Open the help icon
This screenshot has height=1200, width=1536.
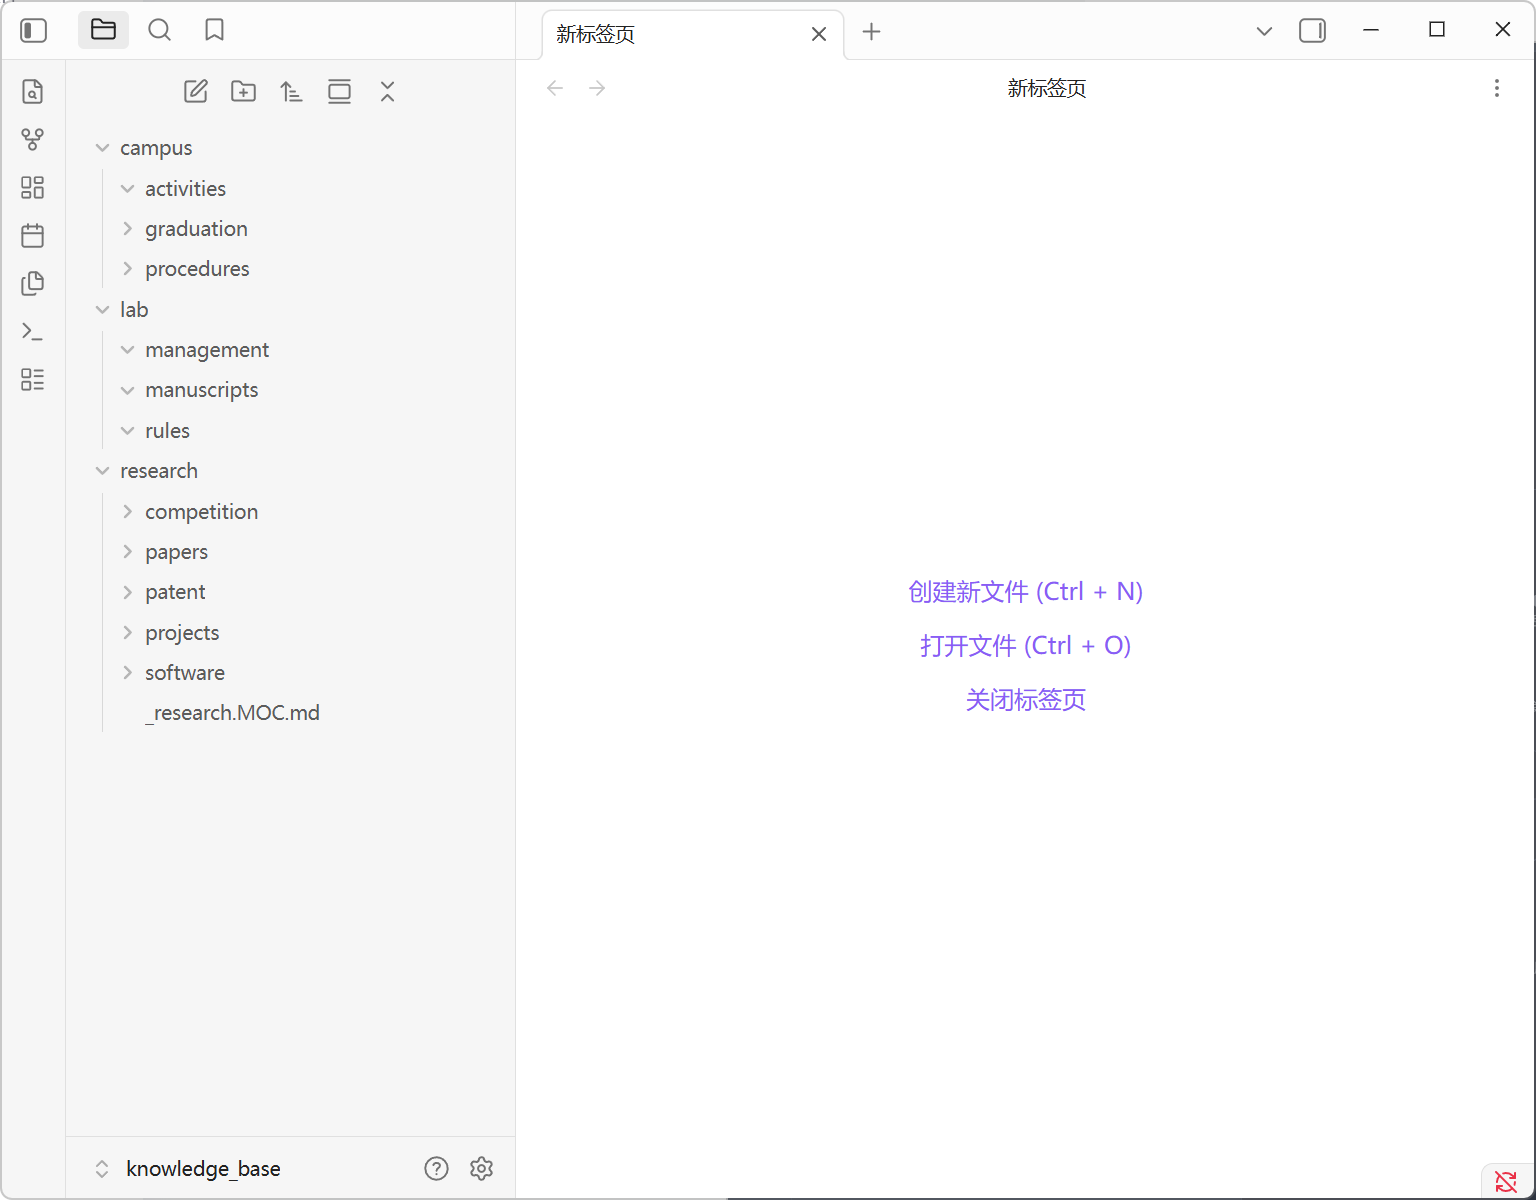pyautogui.click(x=436, y=1168)
